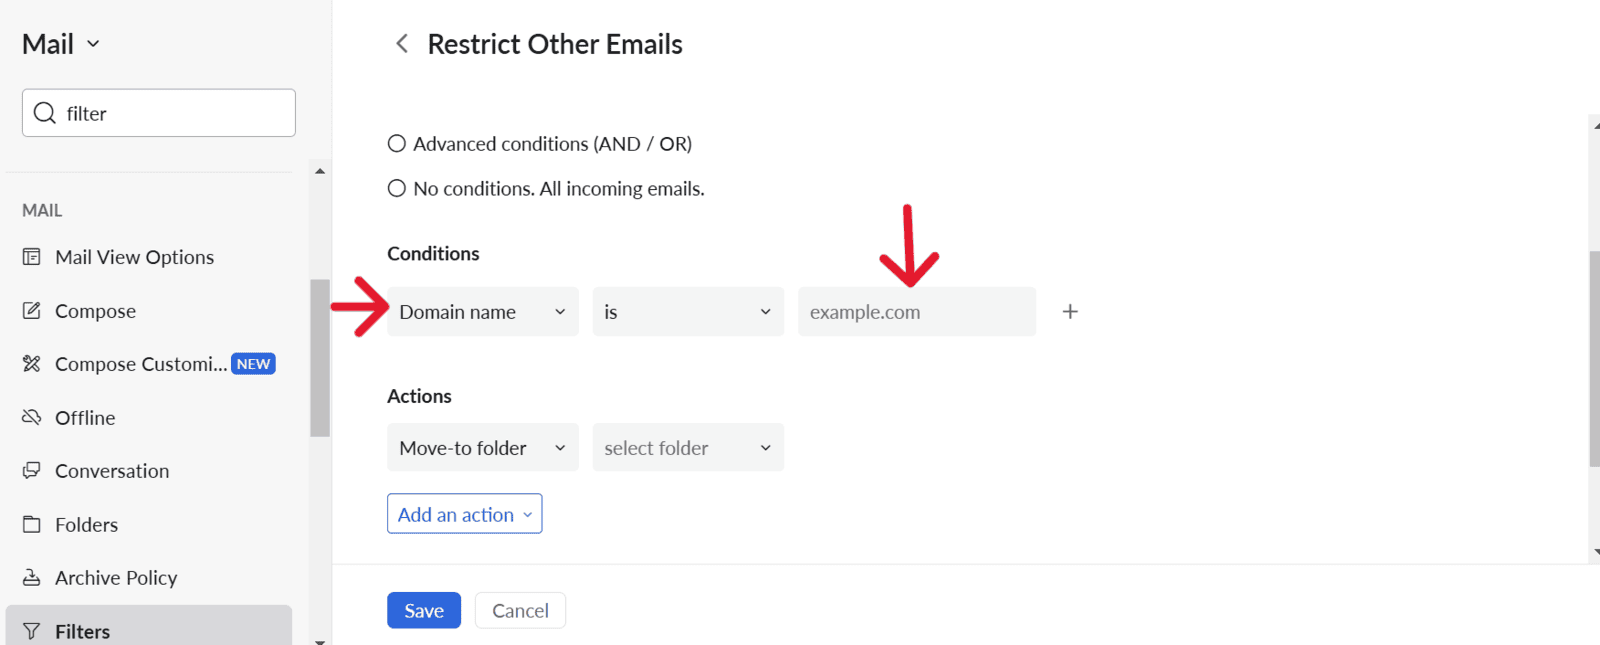Open the 'is' operator dropdown
Image resolution: width=1600 pixels, height=645 pixels.
pos(688,312)
